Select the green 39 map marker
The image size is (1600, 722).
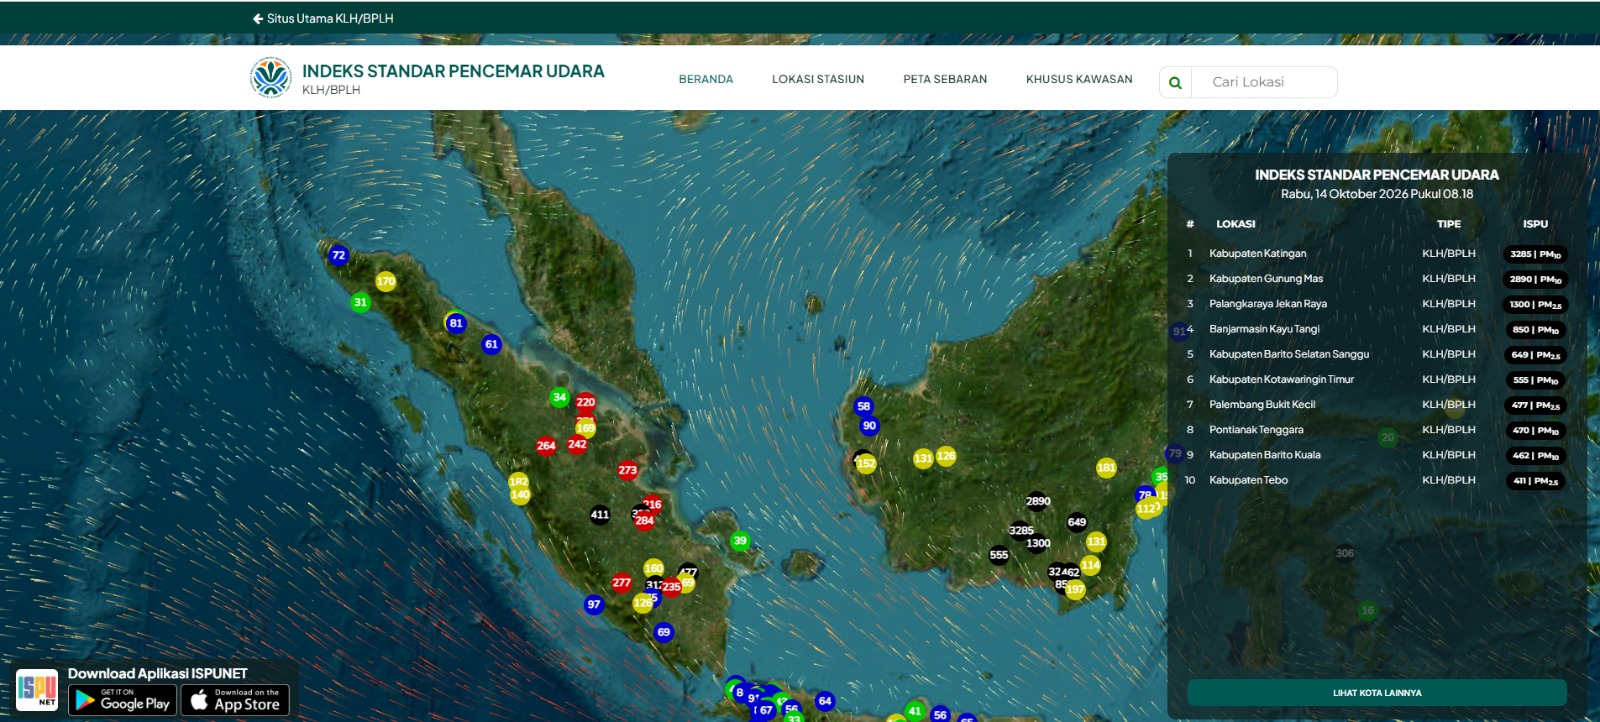[740, 541]
